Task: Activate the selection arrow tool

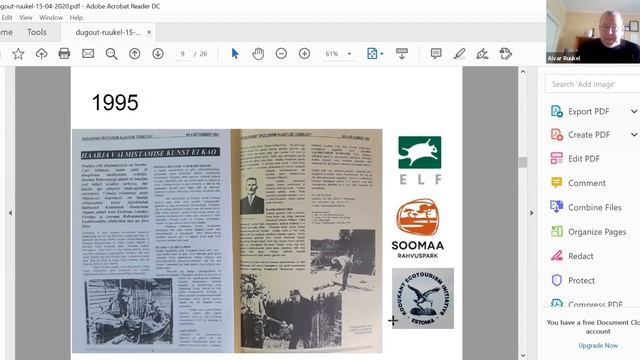Action: (x=235, y=53)
